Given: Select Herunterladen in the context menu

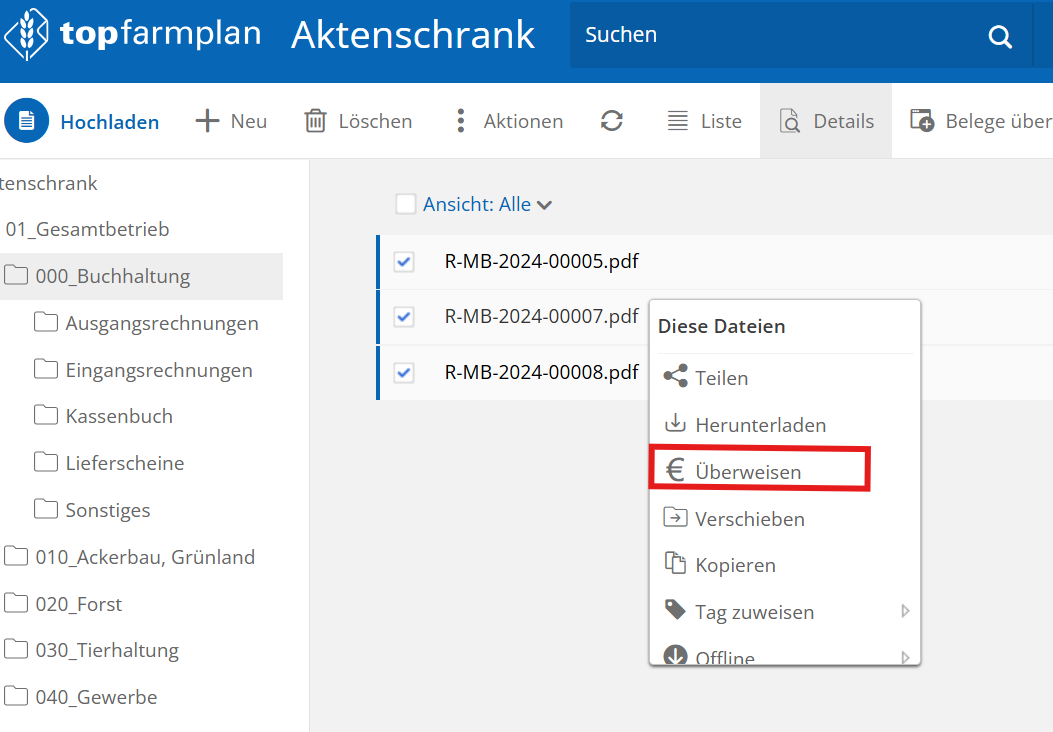Looking at the screenshot, I should 760,425.
